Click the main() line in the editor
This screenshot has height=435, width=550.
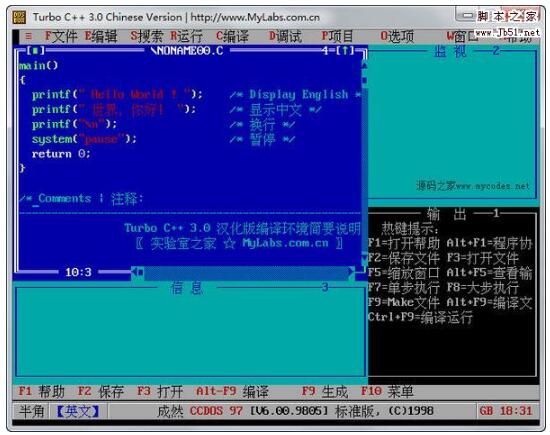(38, 65)
